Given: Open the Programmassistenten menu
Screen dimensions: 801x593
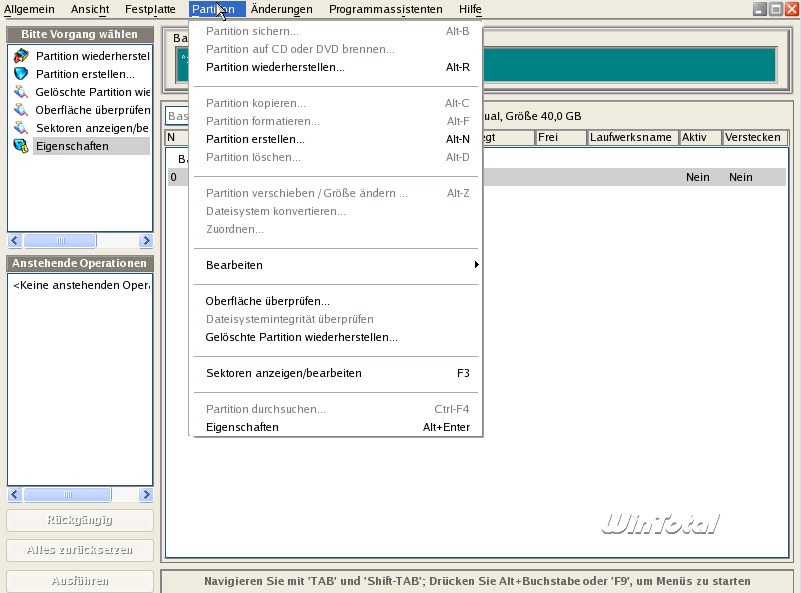Looking at the screenshot, I should 385,9.
